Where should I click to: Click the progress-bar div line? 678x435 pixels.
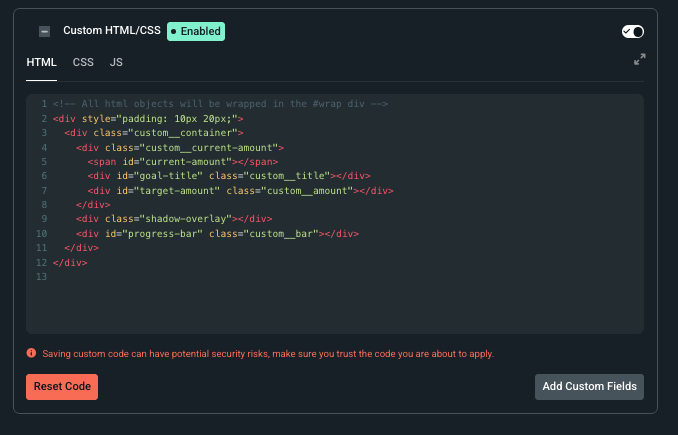[217, 234]
